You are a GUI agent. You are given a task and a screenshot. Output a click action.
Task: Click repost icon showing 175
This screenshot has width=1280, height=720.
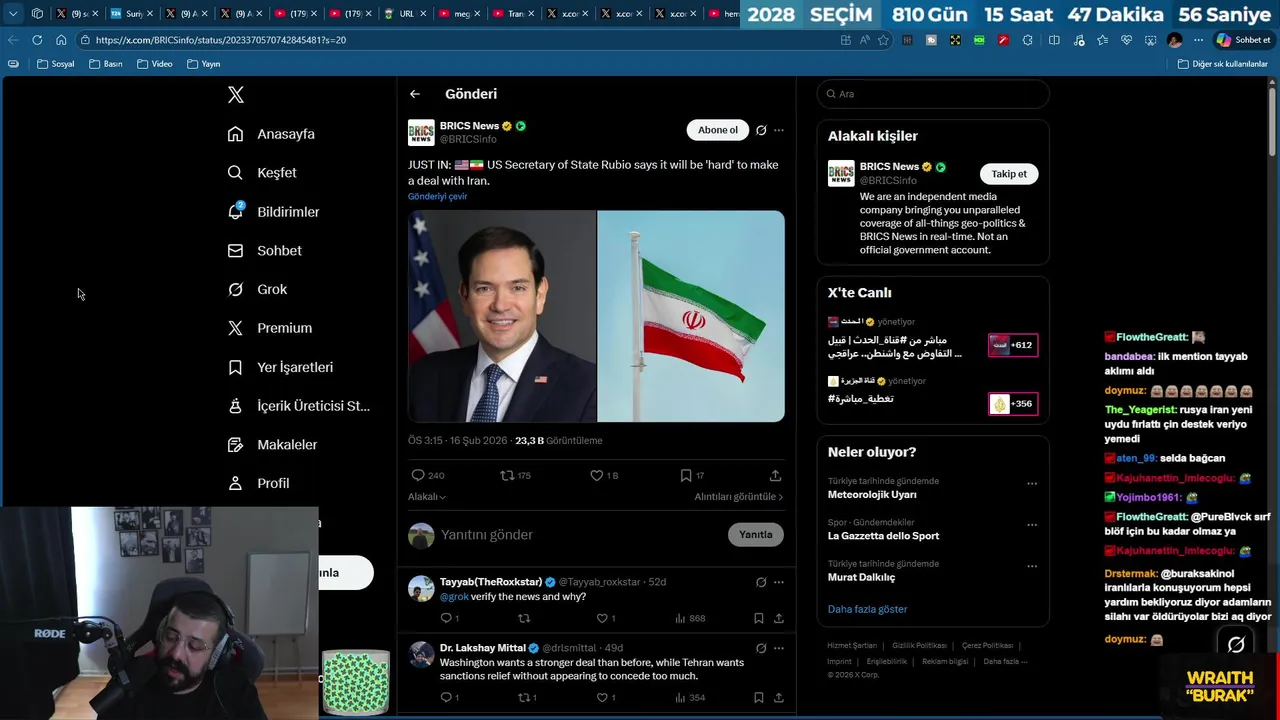click(x=515, y=476)
